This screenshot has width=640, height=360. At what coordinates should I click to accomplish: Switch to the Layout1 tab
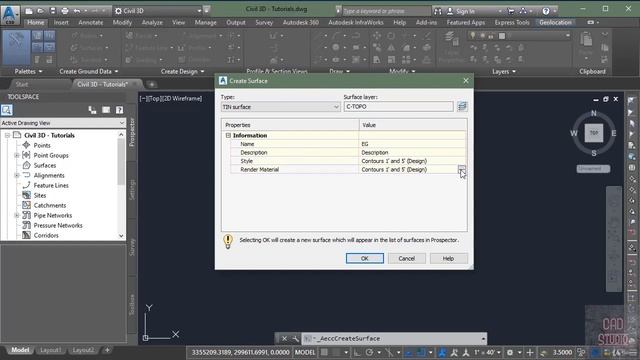point(51,350)
